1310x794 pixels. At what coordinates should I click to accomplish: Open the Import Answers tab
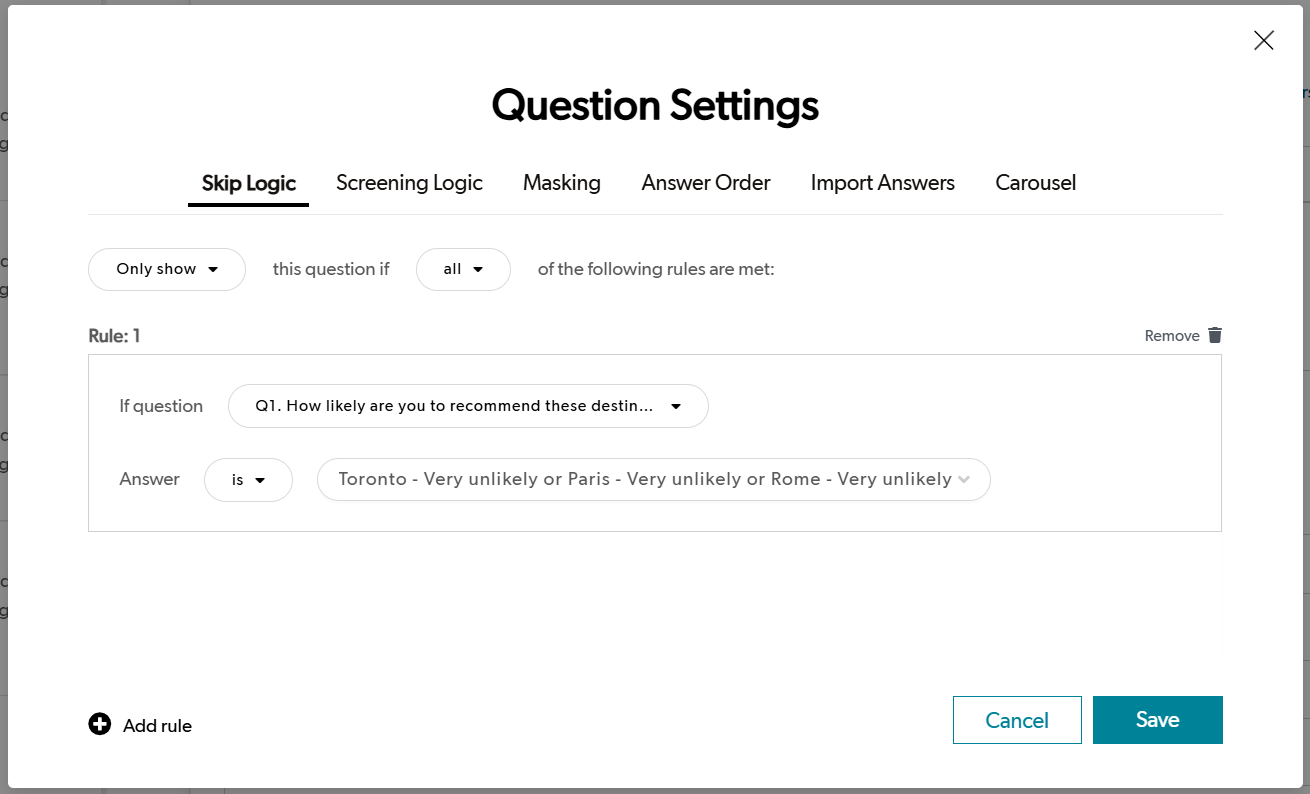point(882,183)
